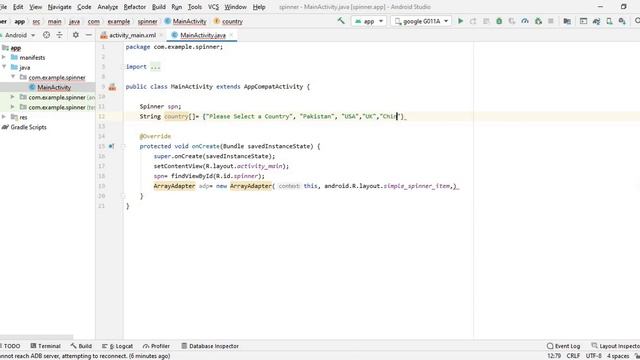Screen dimensions: 640x360
Task: Click the collapse all icon in project panel
Action: pos(60,35)
